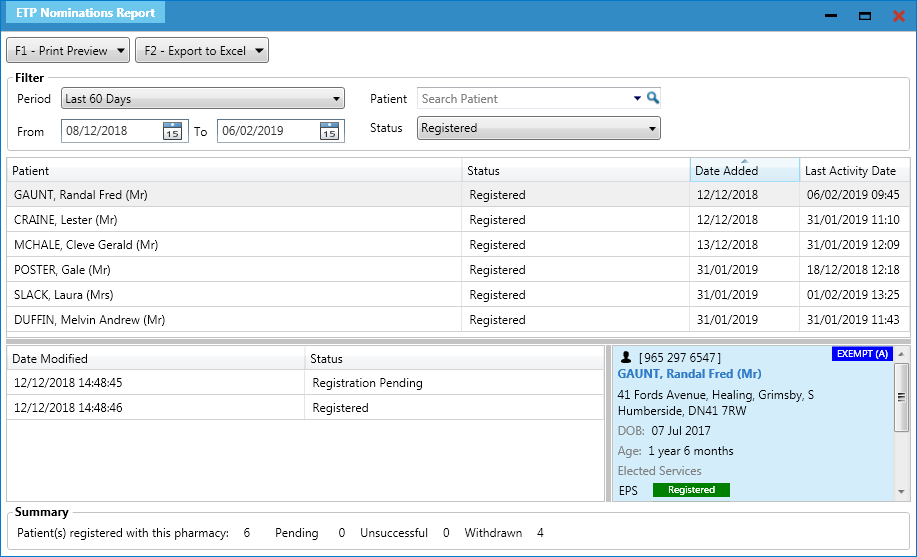This screenshot has height=557, width=917.
Task: Open the From date calendar picker
Action: coord(172,131)
